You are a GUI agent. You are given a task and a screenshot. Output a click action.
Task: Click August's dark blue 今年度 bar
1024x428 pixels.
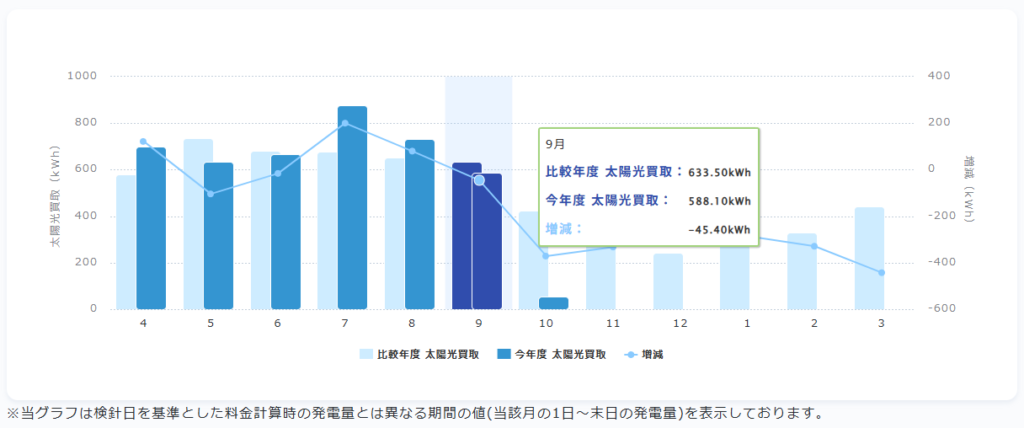[x=419, y=224]
